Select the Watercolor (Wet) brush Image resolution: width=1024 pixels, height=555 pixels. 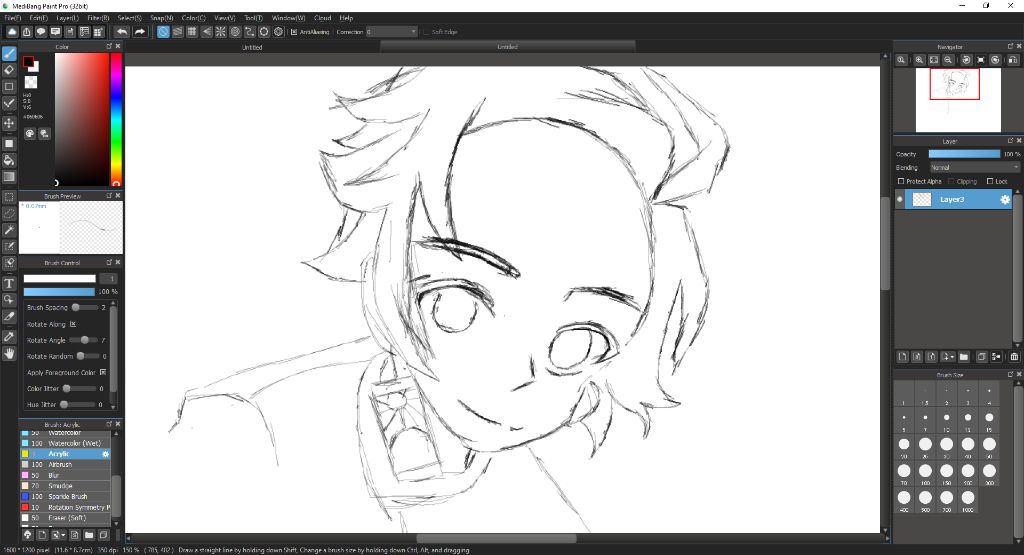coord(65,443)
